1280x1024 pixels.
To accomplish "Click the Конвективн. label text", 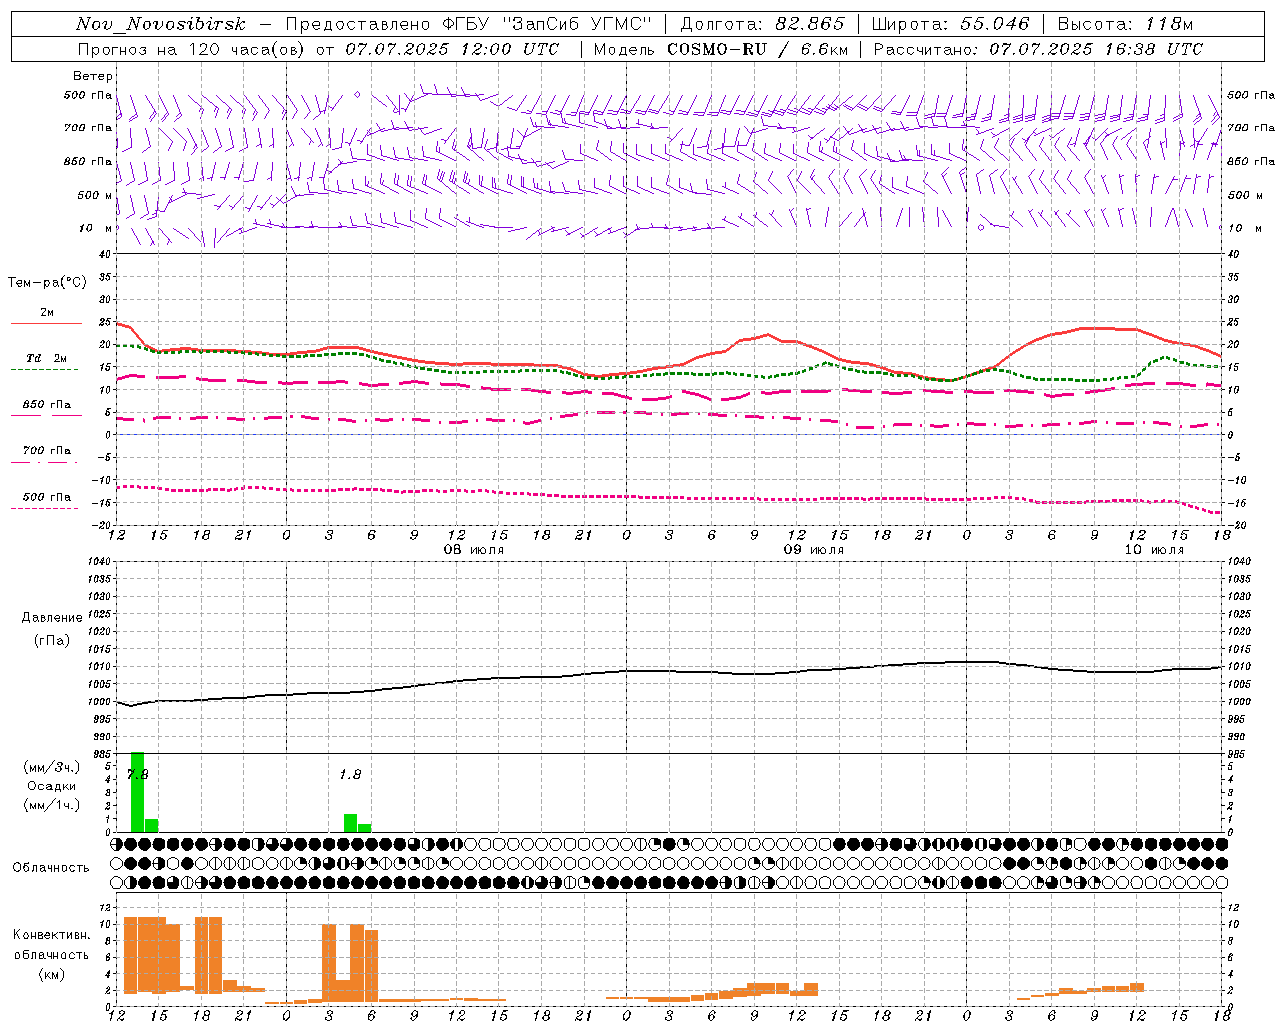I will pyautogui.click(x=52, y=935).
